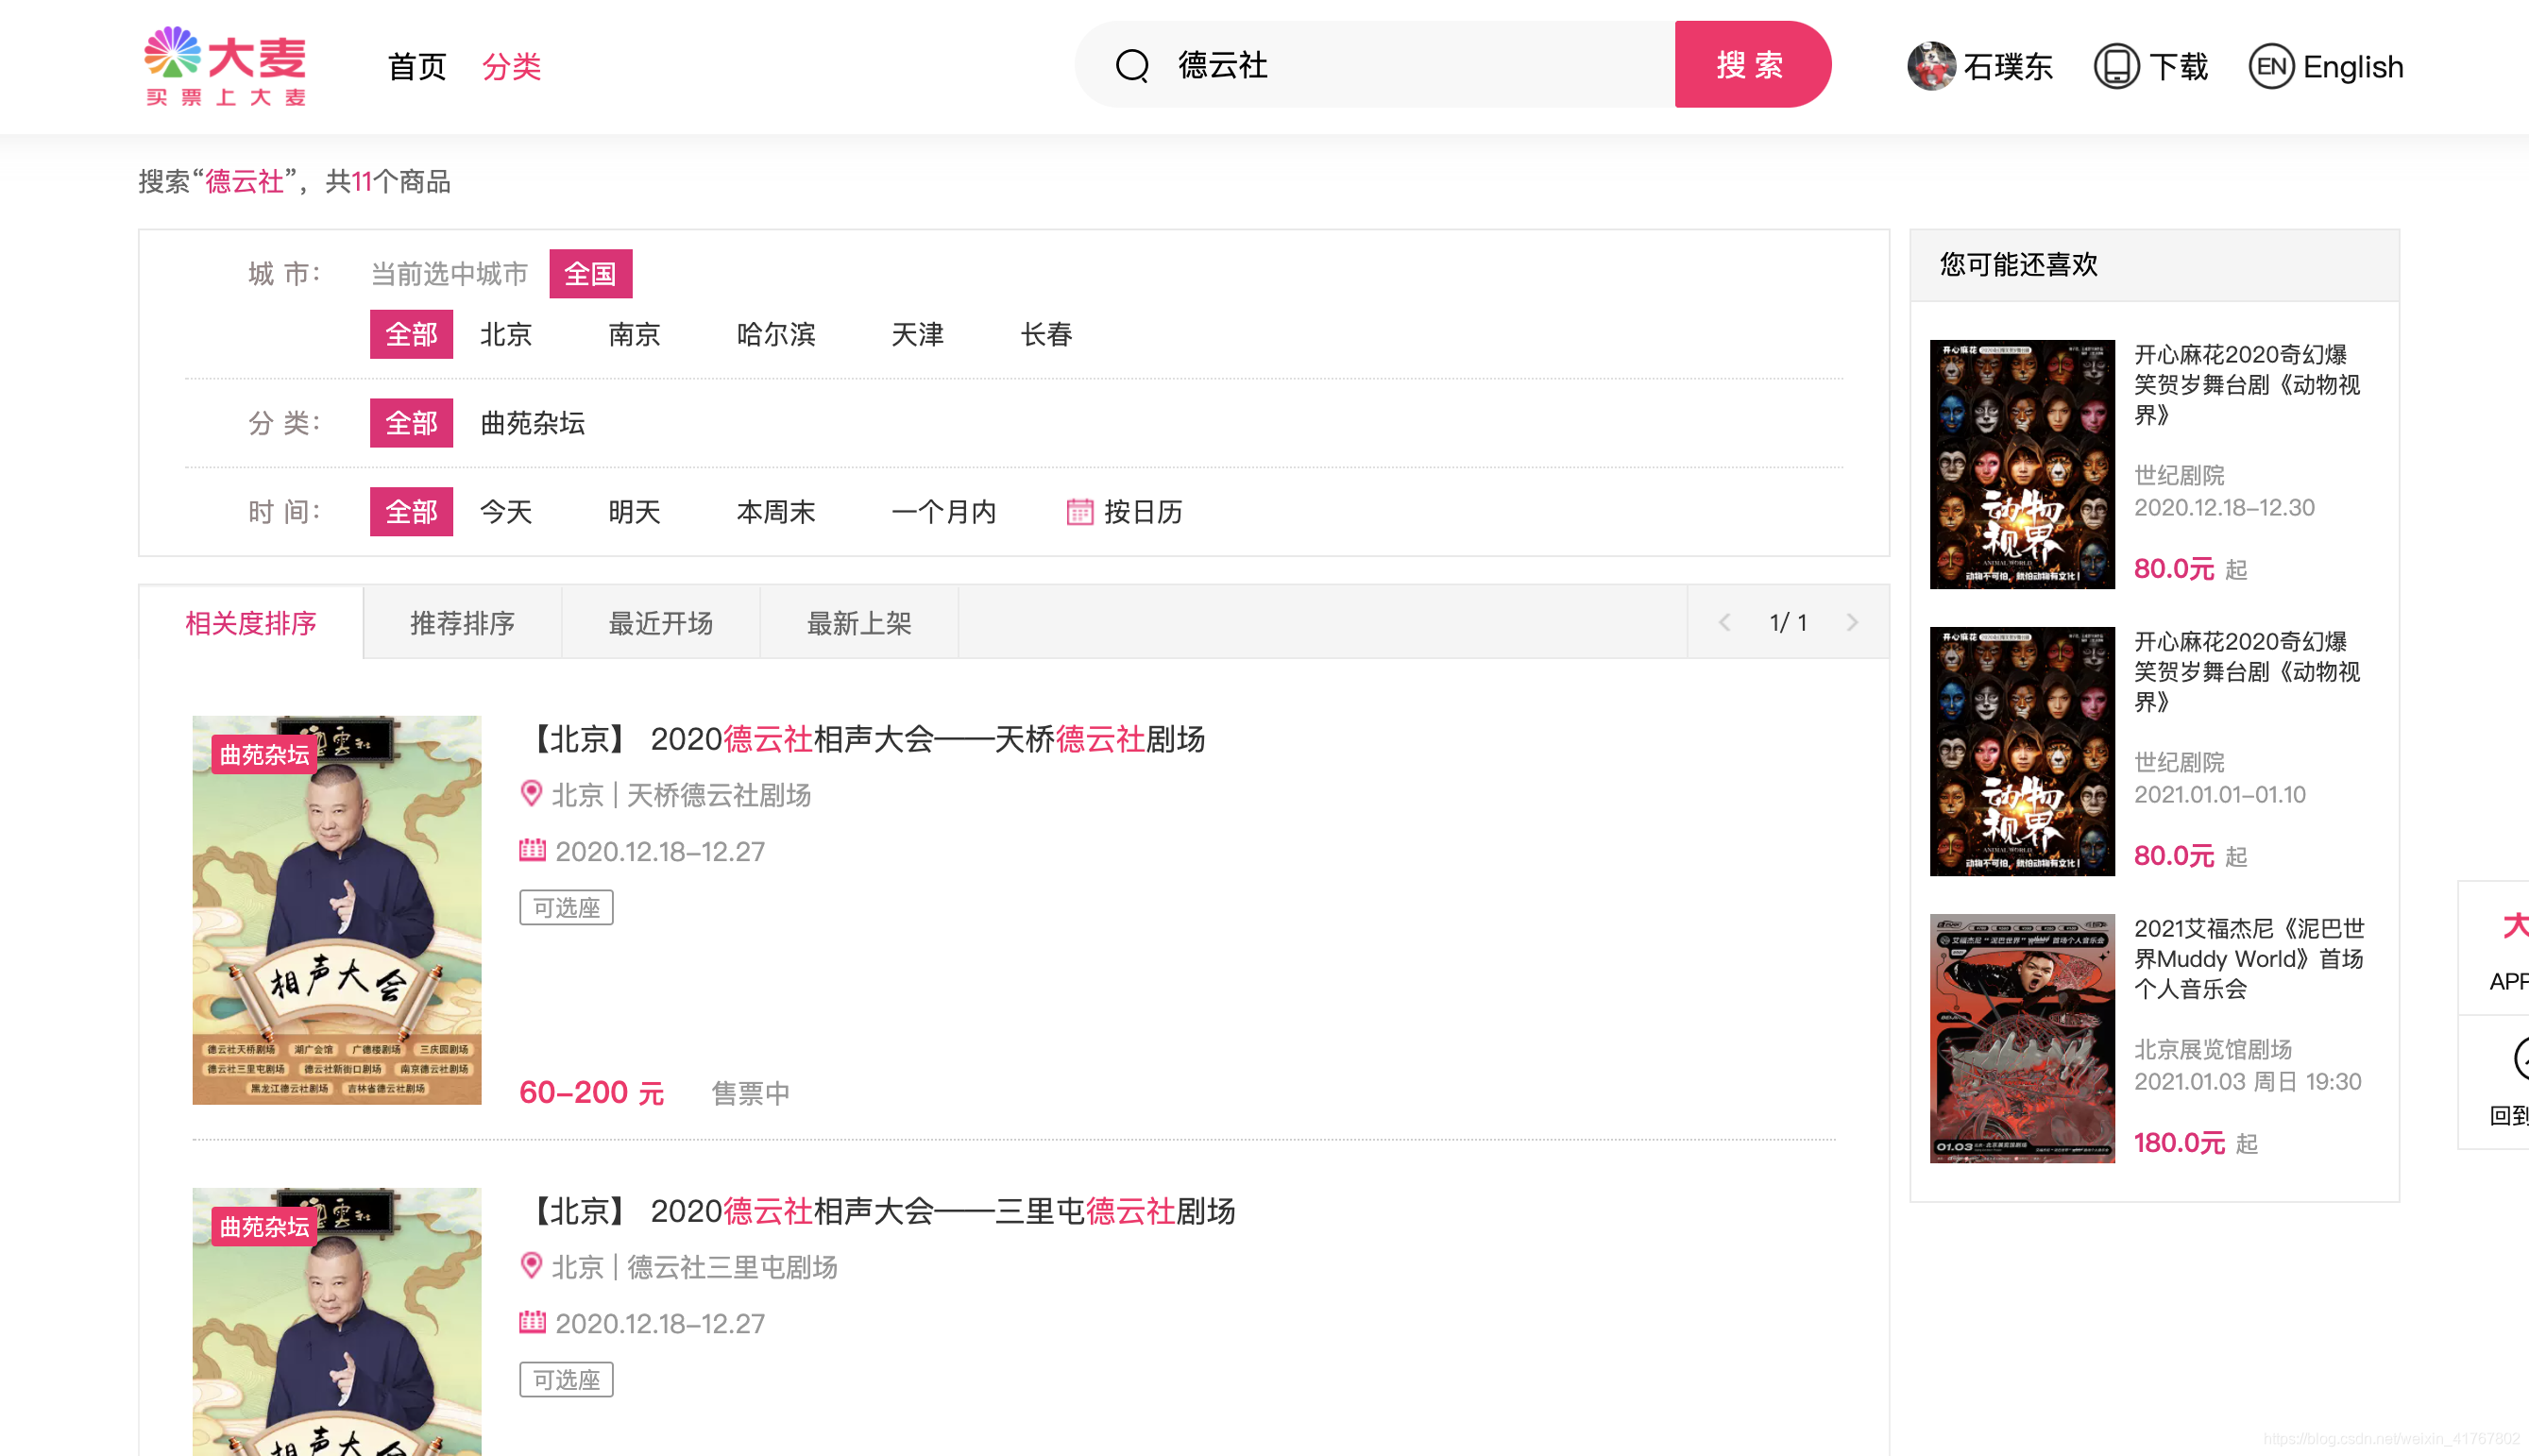Select 曲苑杂坛 category filter
This screenshot has height=1456, width=2529.
click(x=532, y=423)
